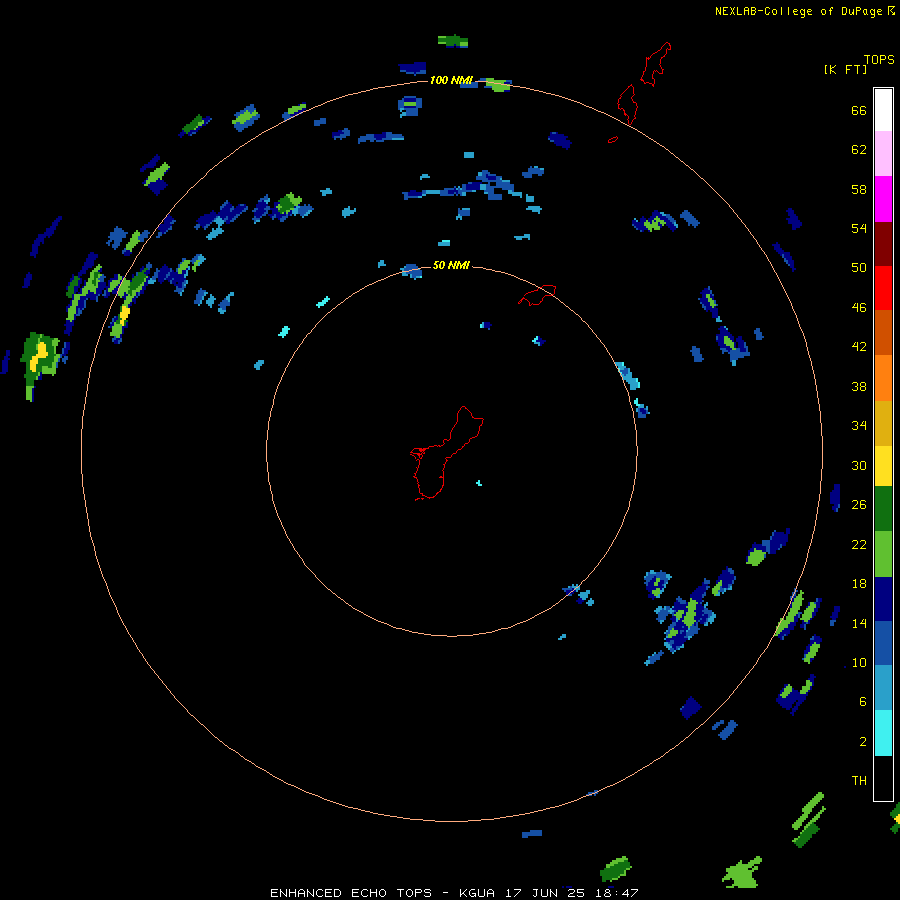Click the Rota island outline on 50 NMI ring
The height and width of the screenshot is (900, 900).
(537, 294)
